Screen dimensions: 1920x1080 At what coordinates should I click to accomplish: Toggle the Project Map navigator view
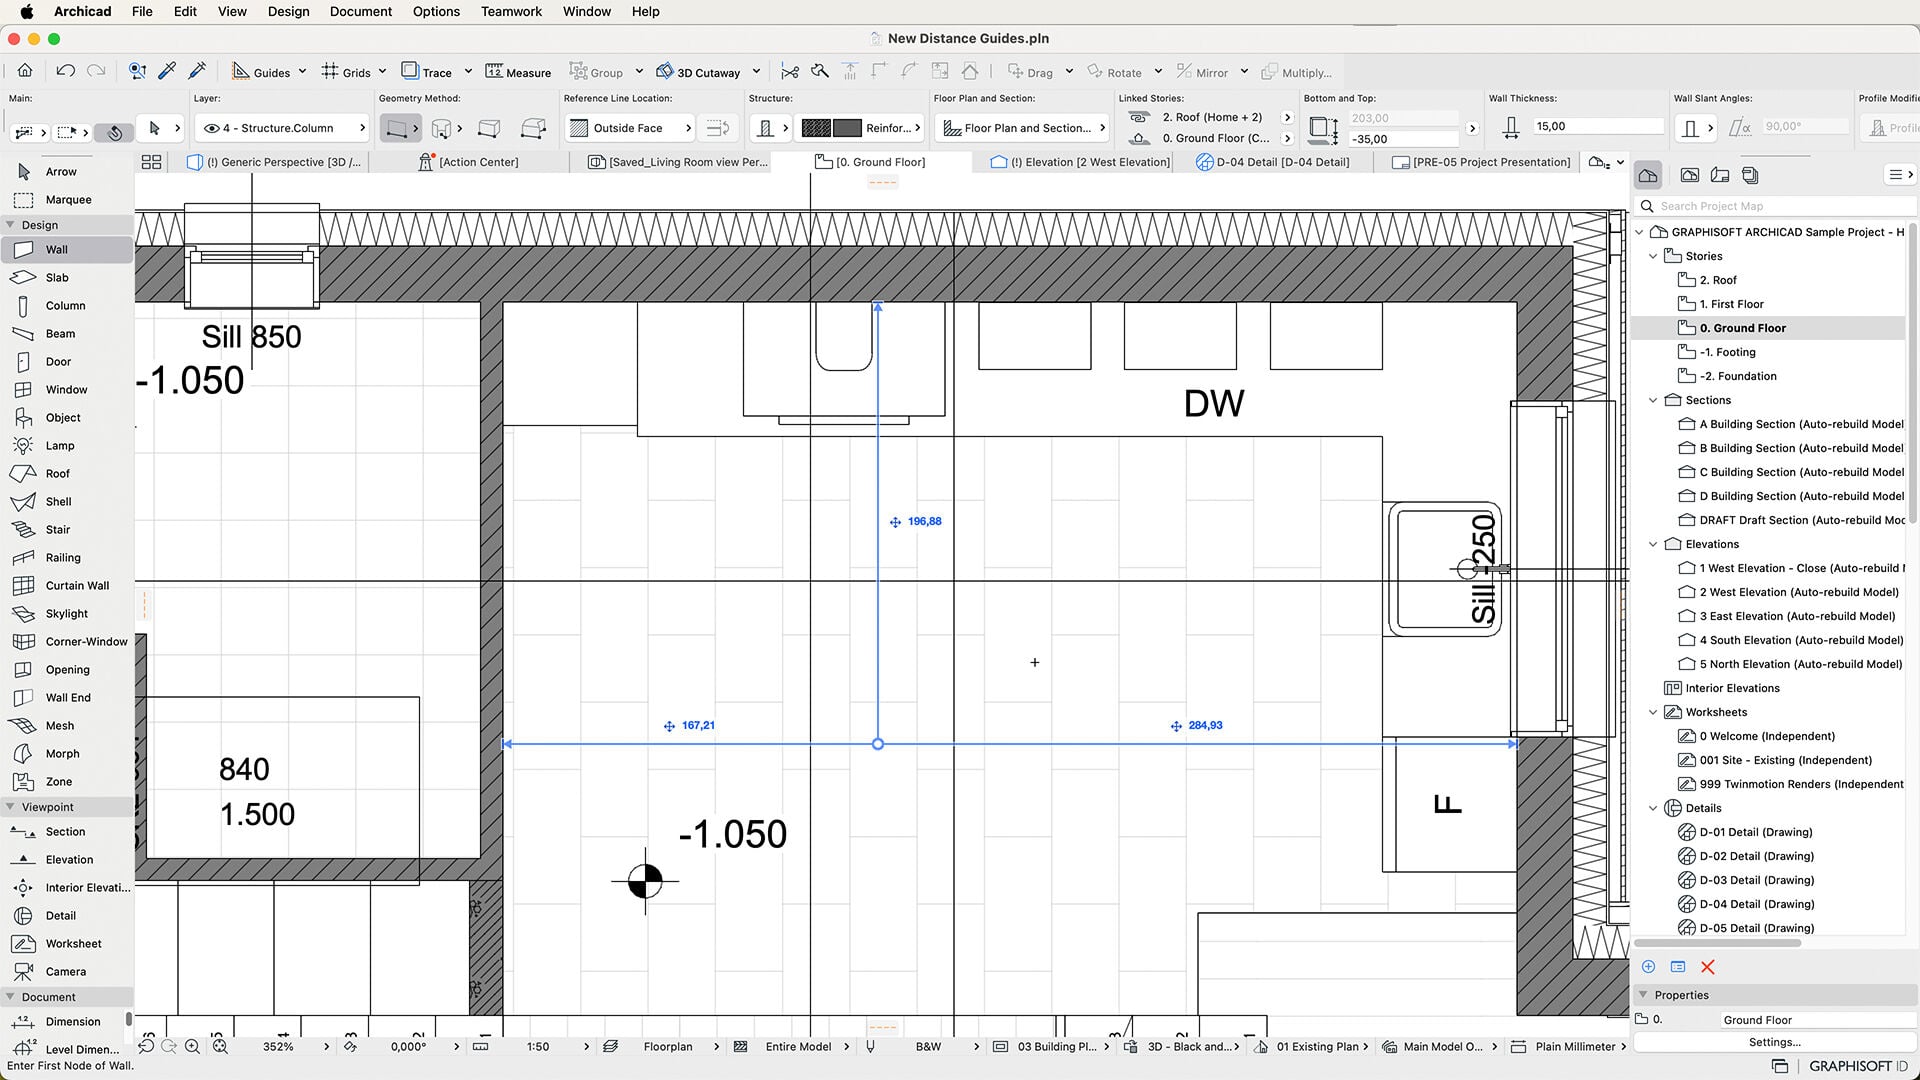pyautogui.click(x=1648, y=175)
